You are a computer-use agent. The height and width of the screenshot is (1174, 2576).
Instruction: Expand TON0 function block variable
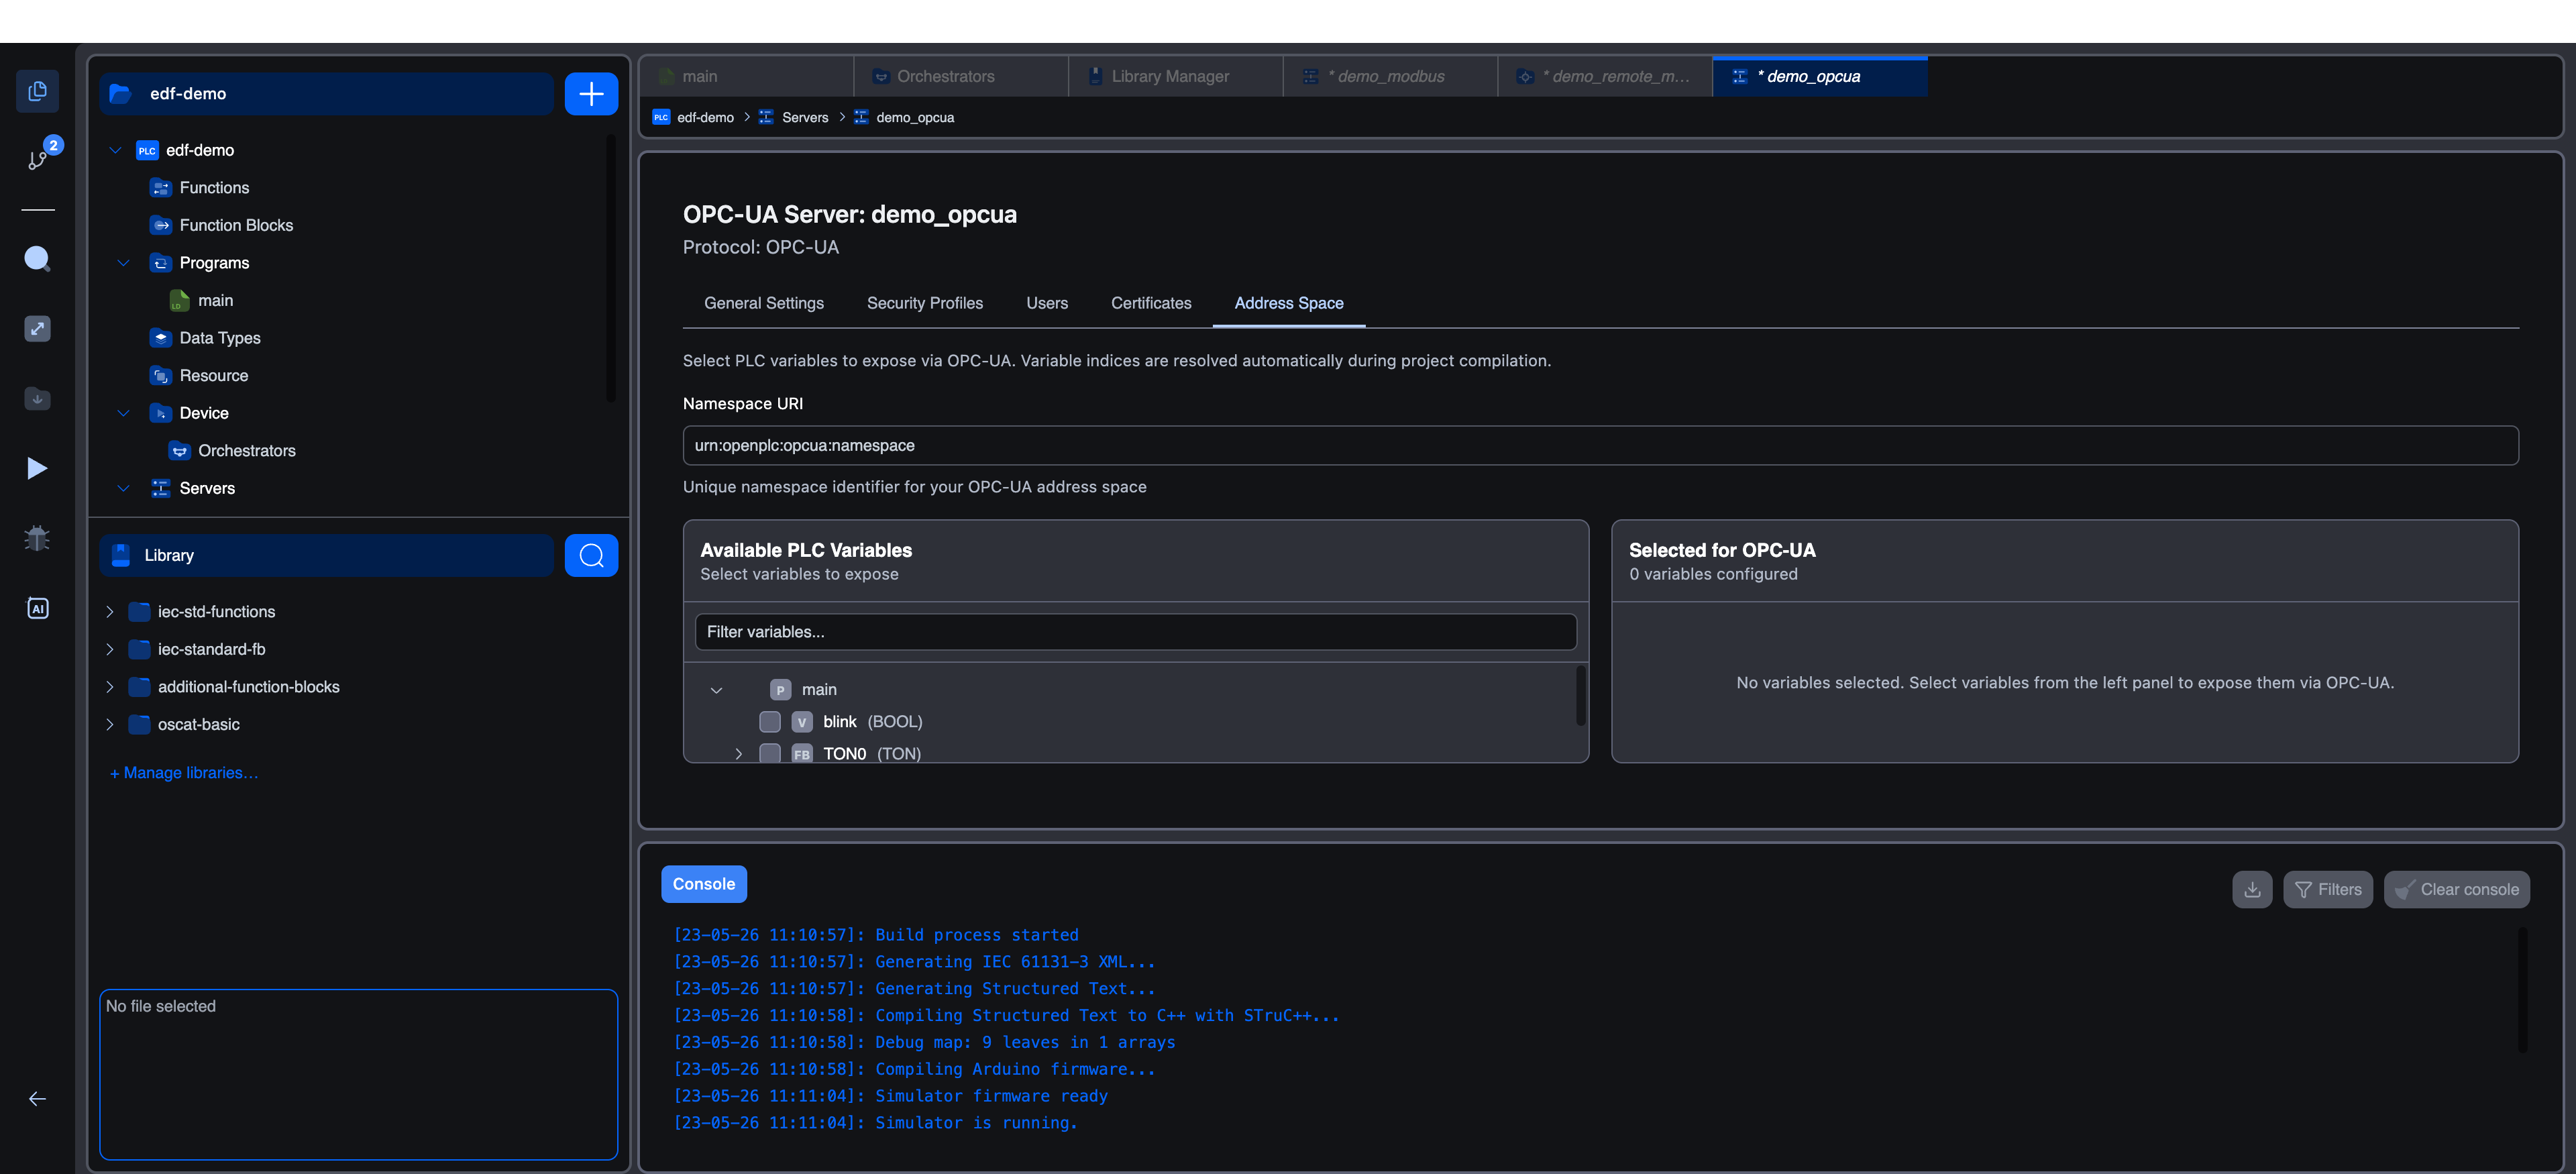(x=738, y=754)
